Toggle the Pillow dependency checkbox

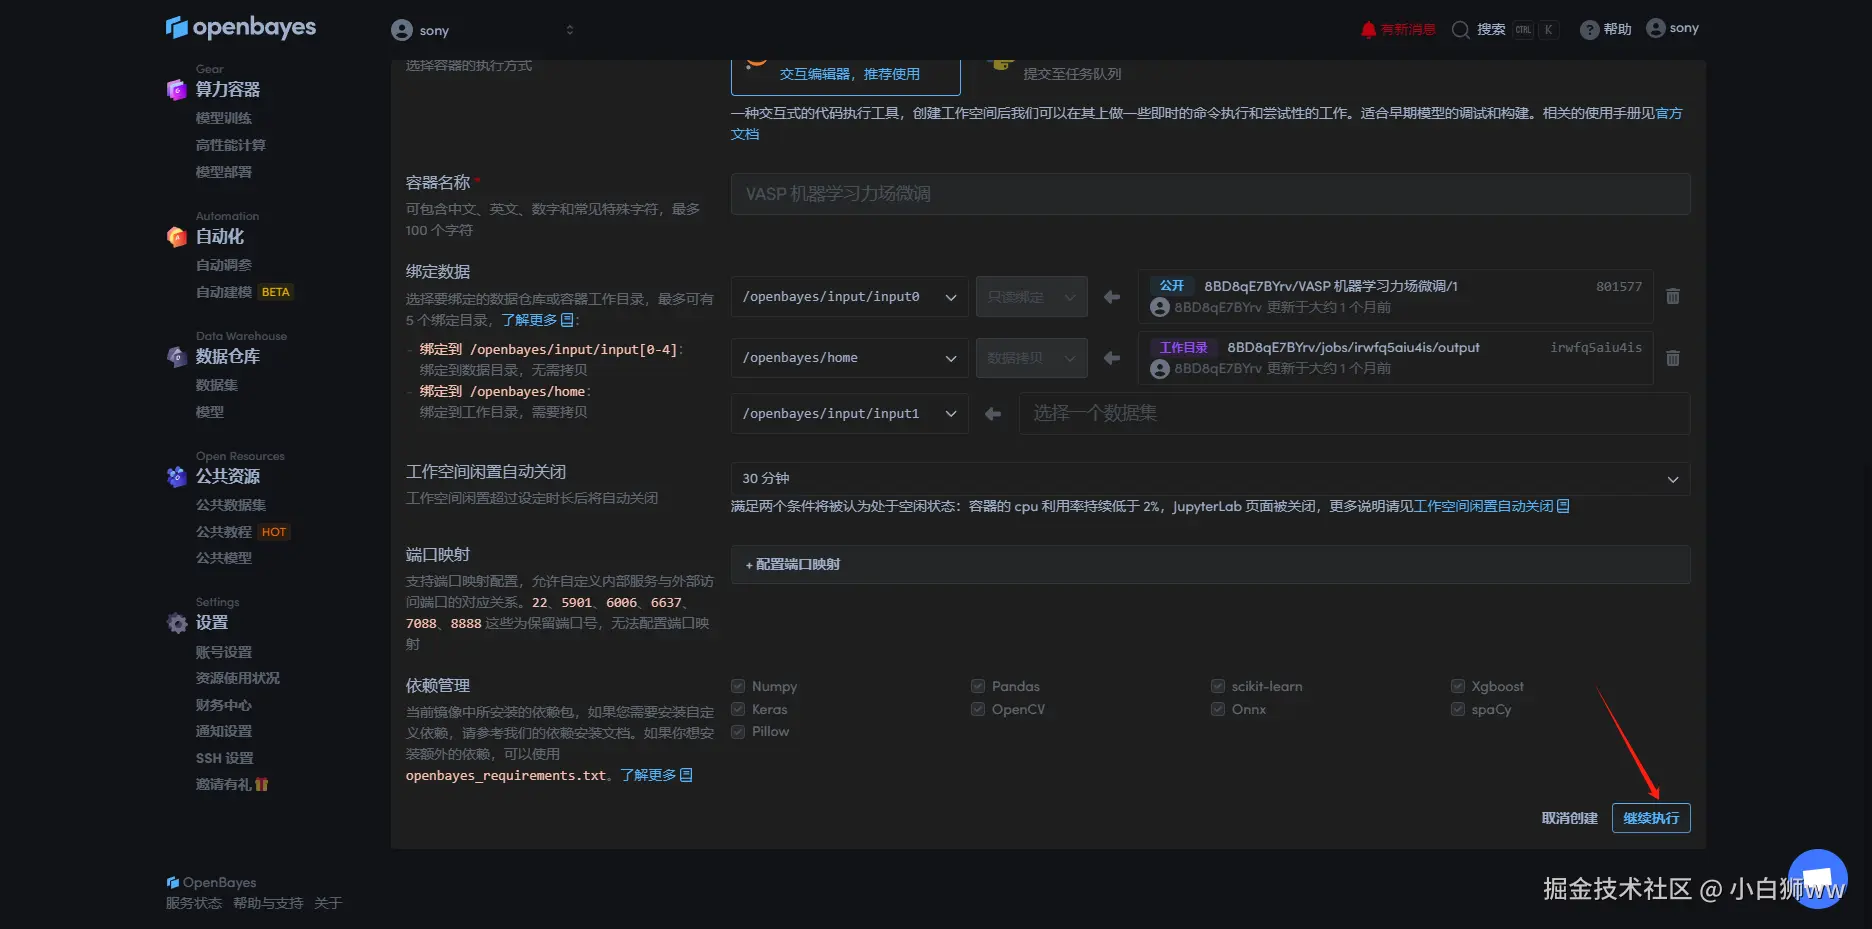(738, 731)
